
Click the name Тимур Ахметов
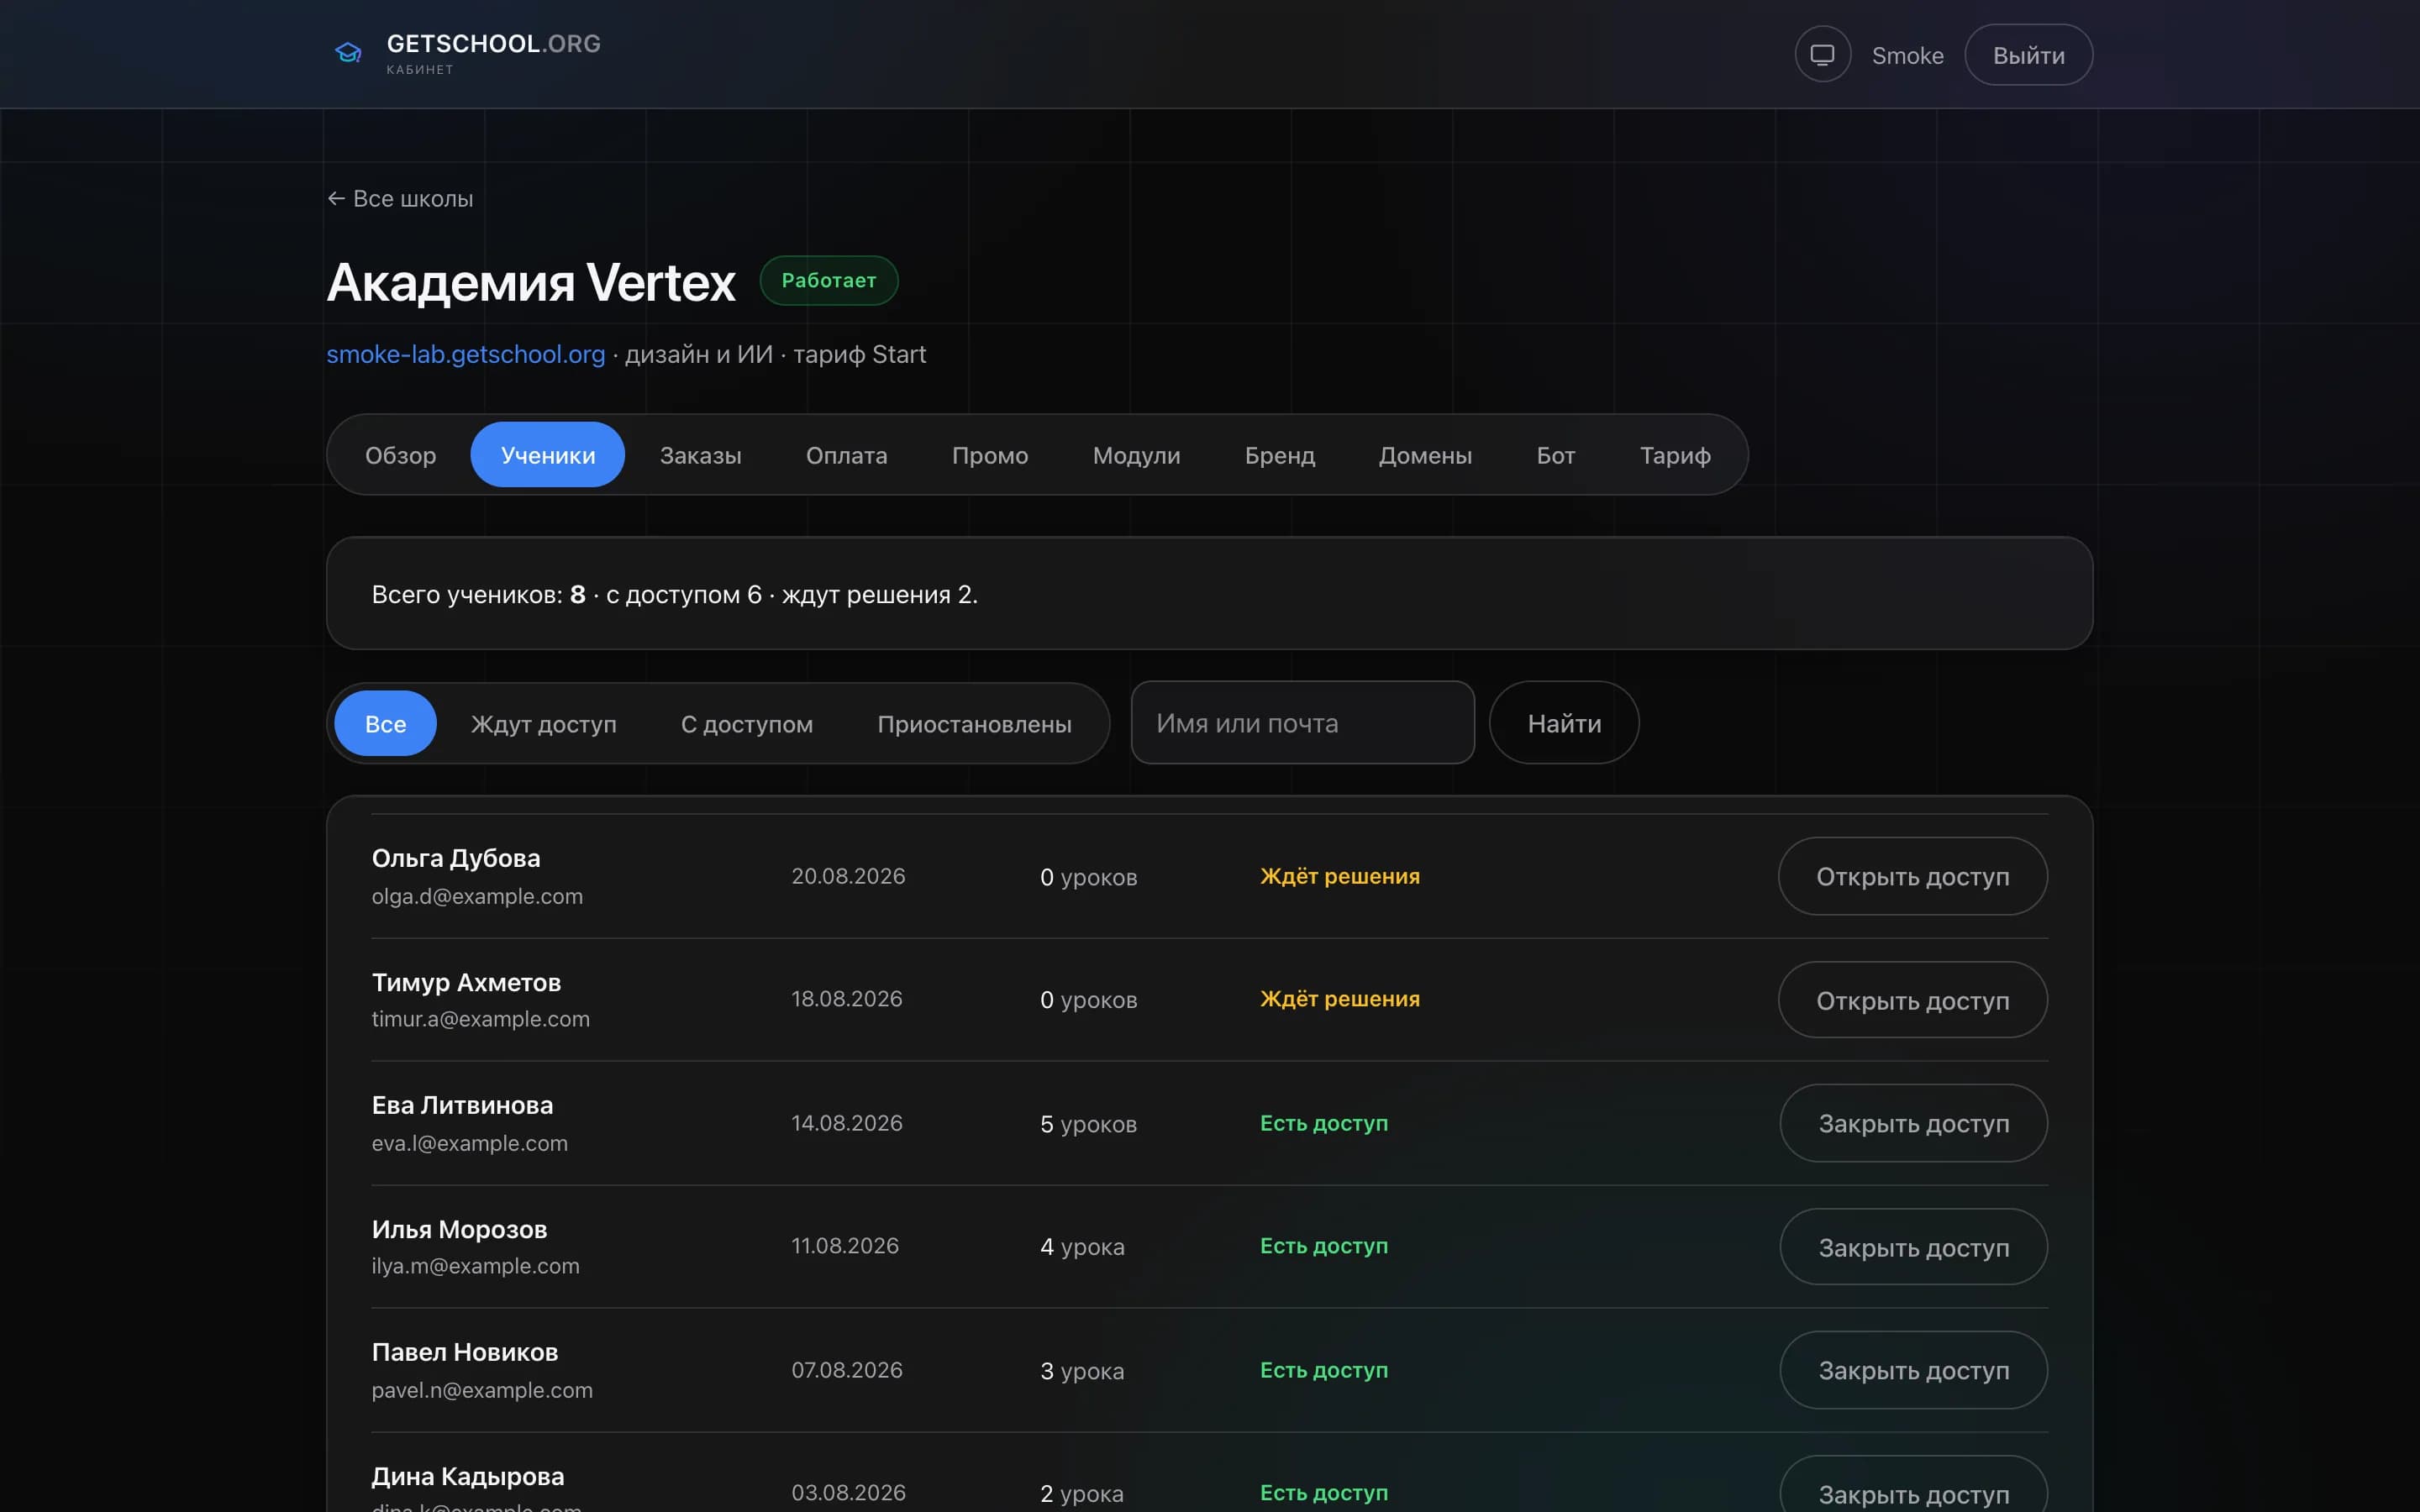tap(466, 982)
